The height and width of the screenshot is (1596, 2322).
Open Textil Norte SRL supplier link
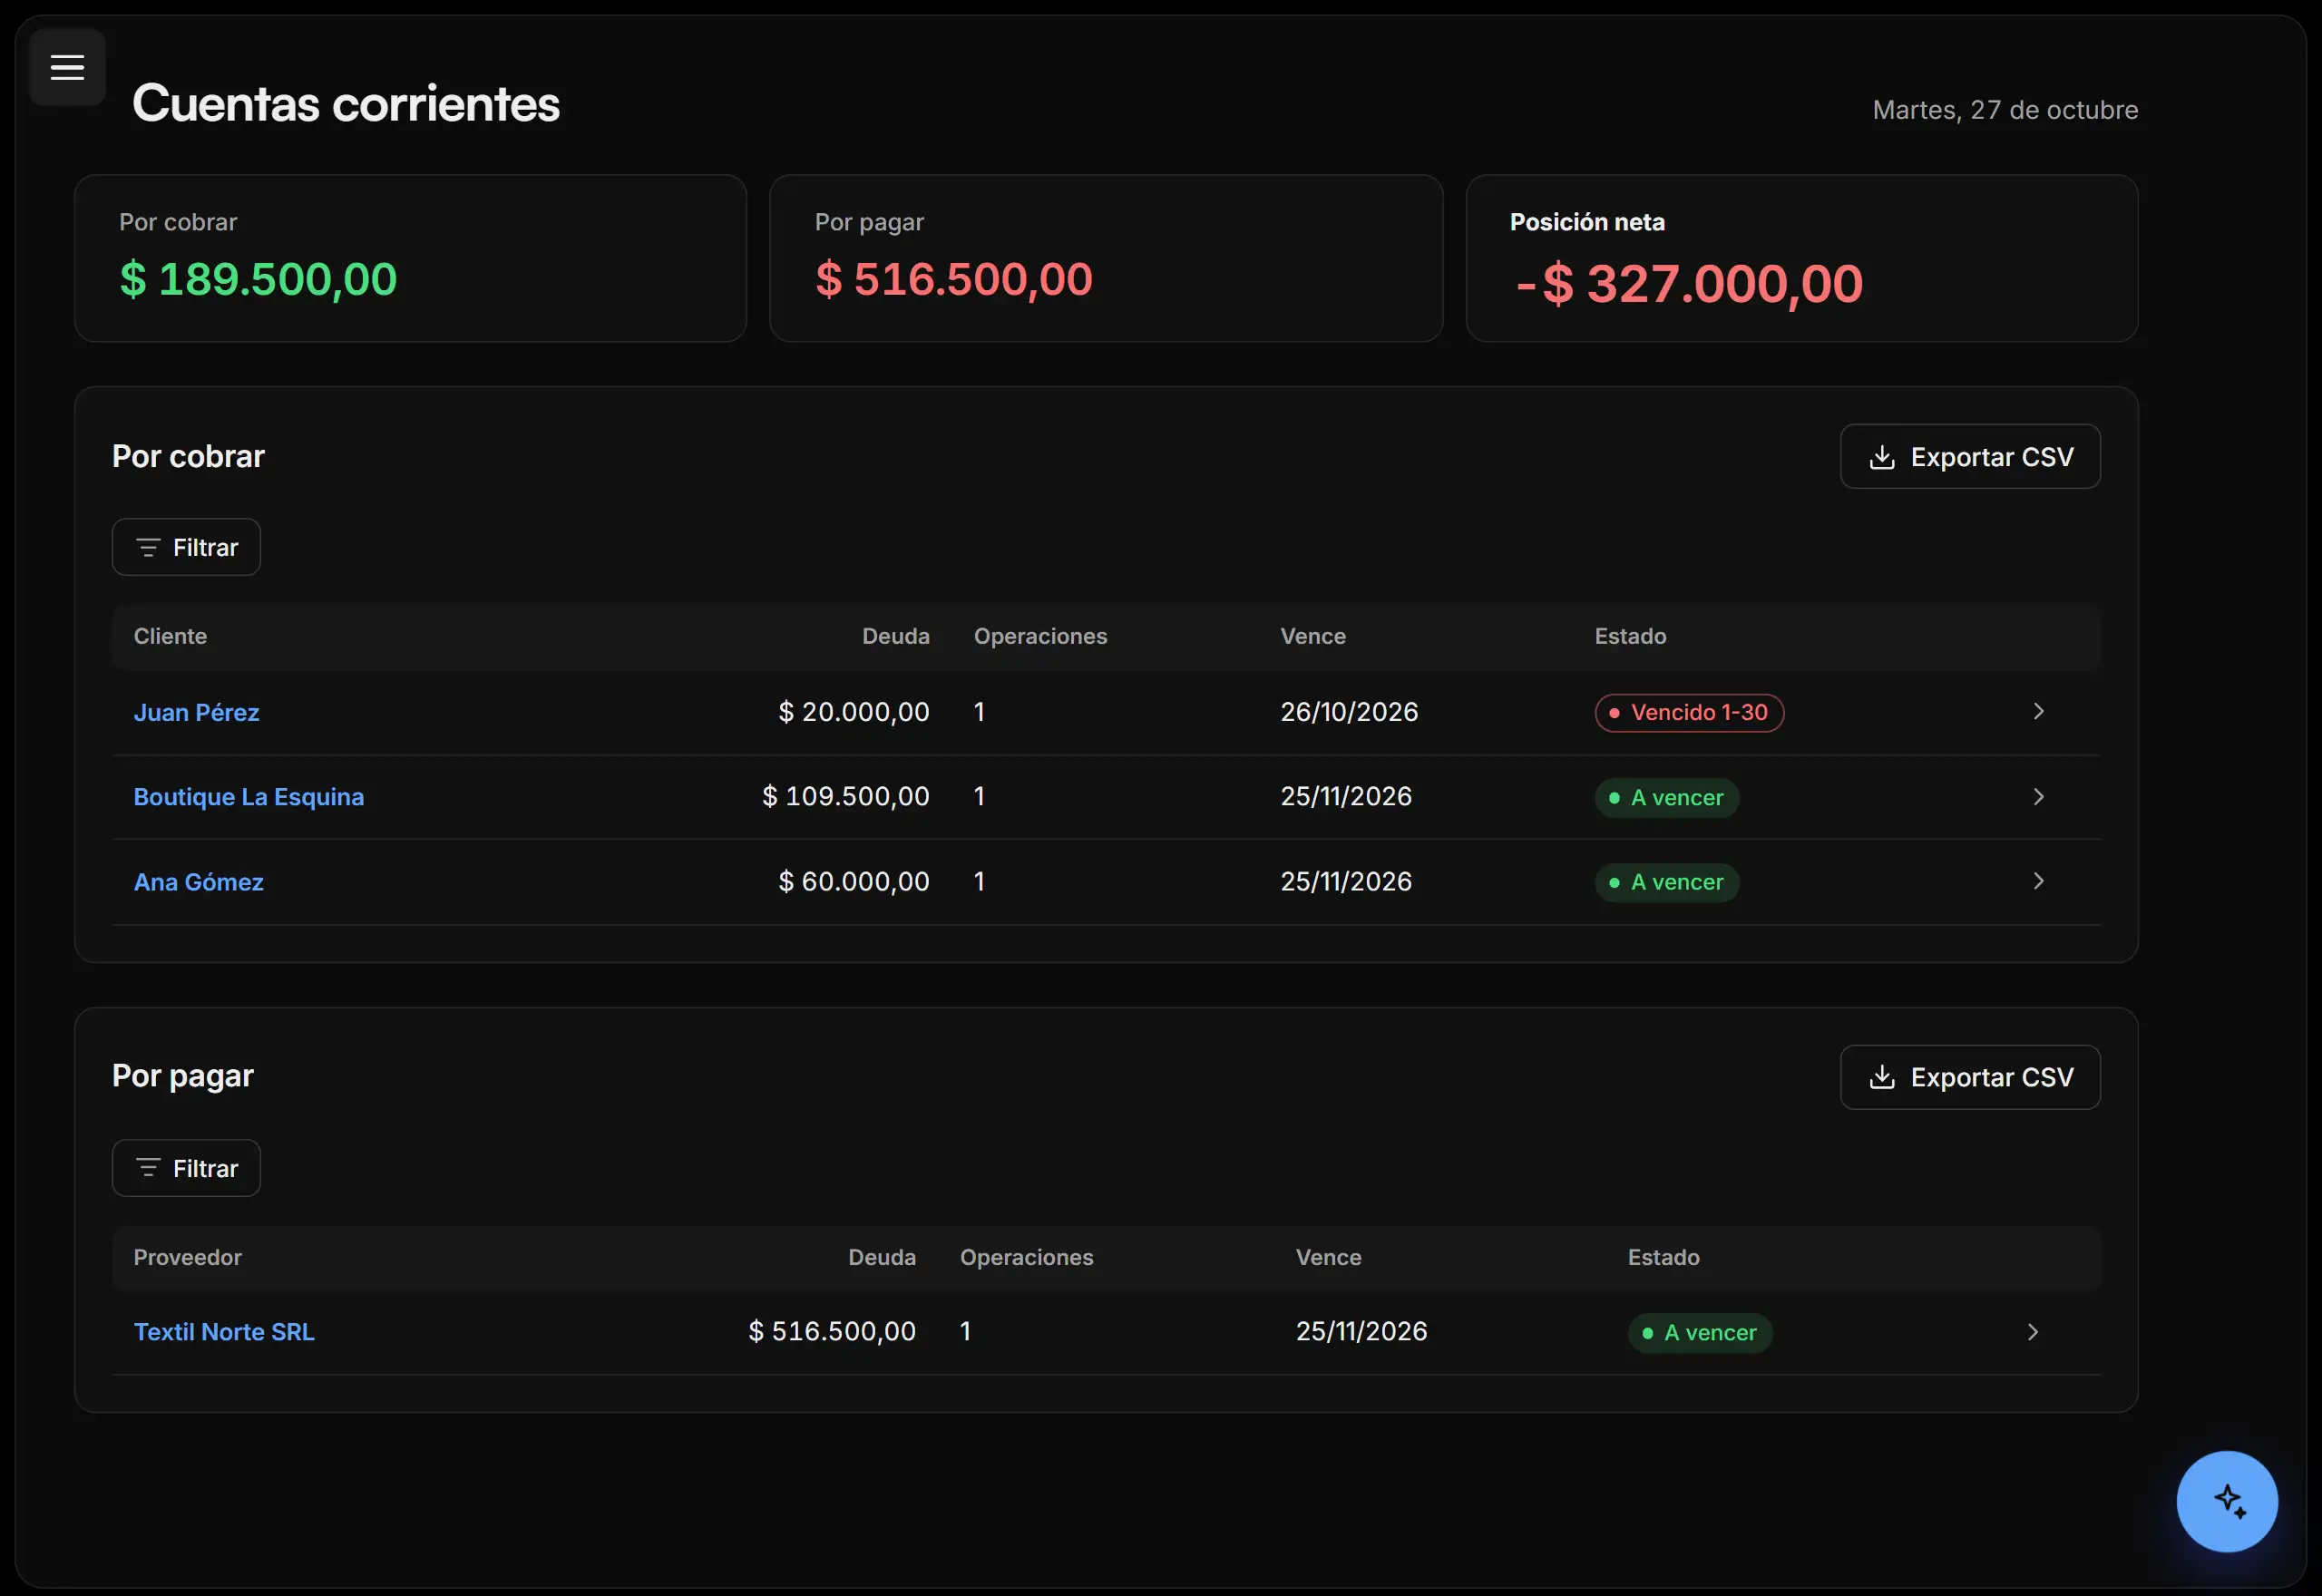224,1332
